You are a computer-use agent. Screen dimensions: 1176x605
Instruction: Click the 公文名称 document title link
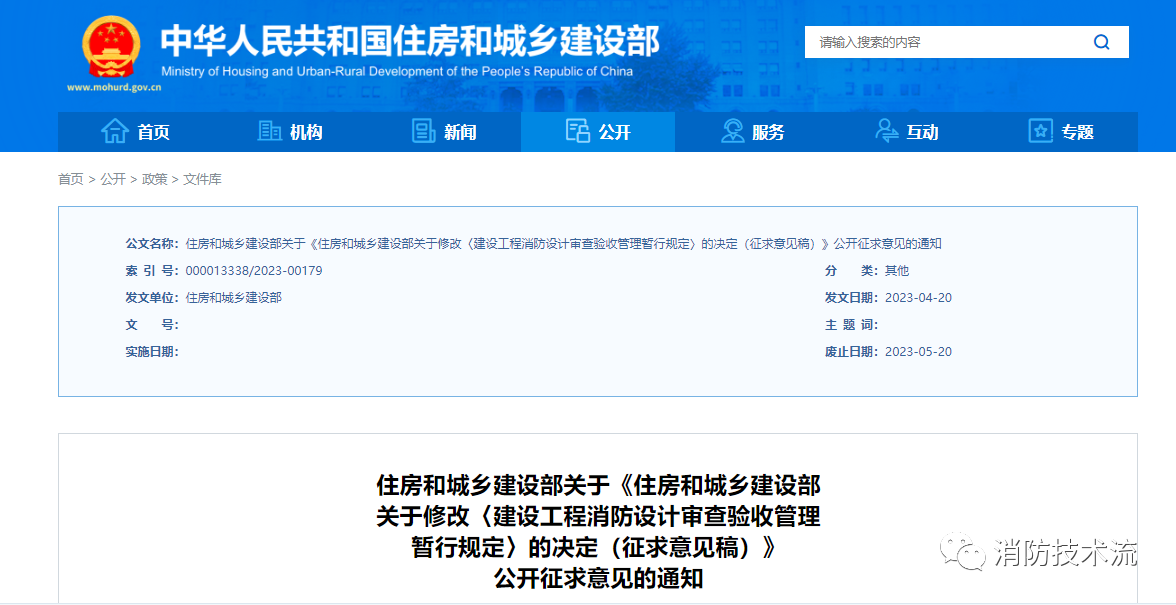coord(560,243)
